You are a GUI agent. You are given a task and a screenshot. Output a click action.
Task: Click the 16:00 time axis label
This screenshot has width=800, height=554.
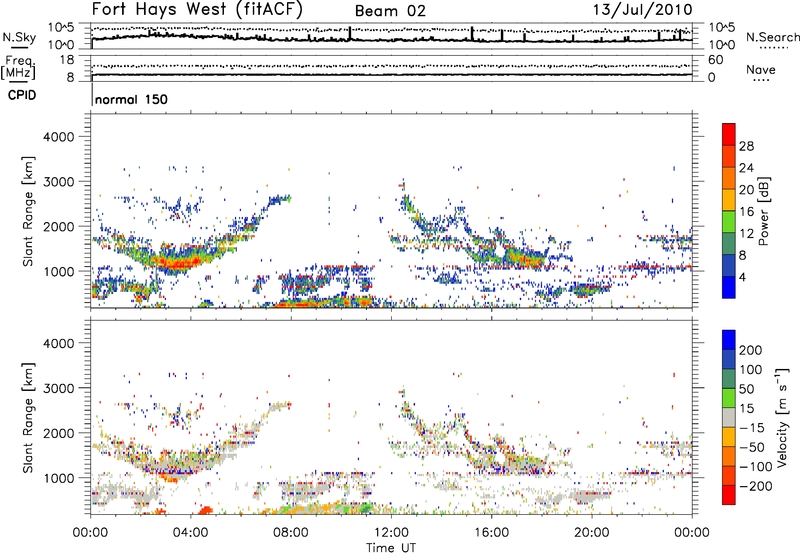pyautogui.click(x=491, y=533)
